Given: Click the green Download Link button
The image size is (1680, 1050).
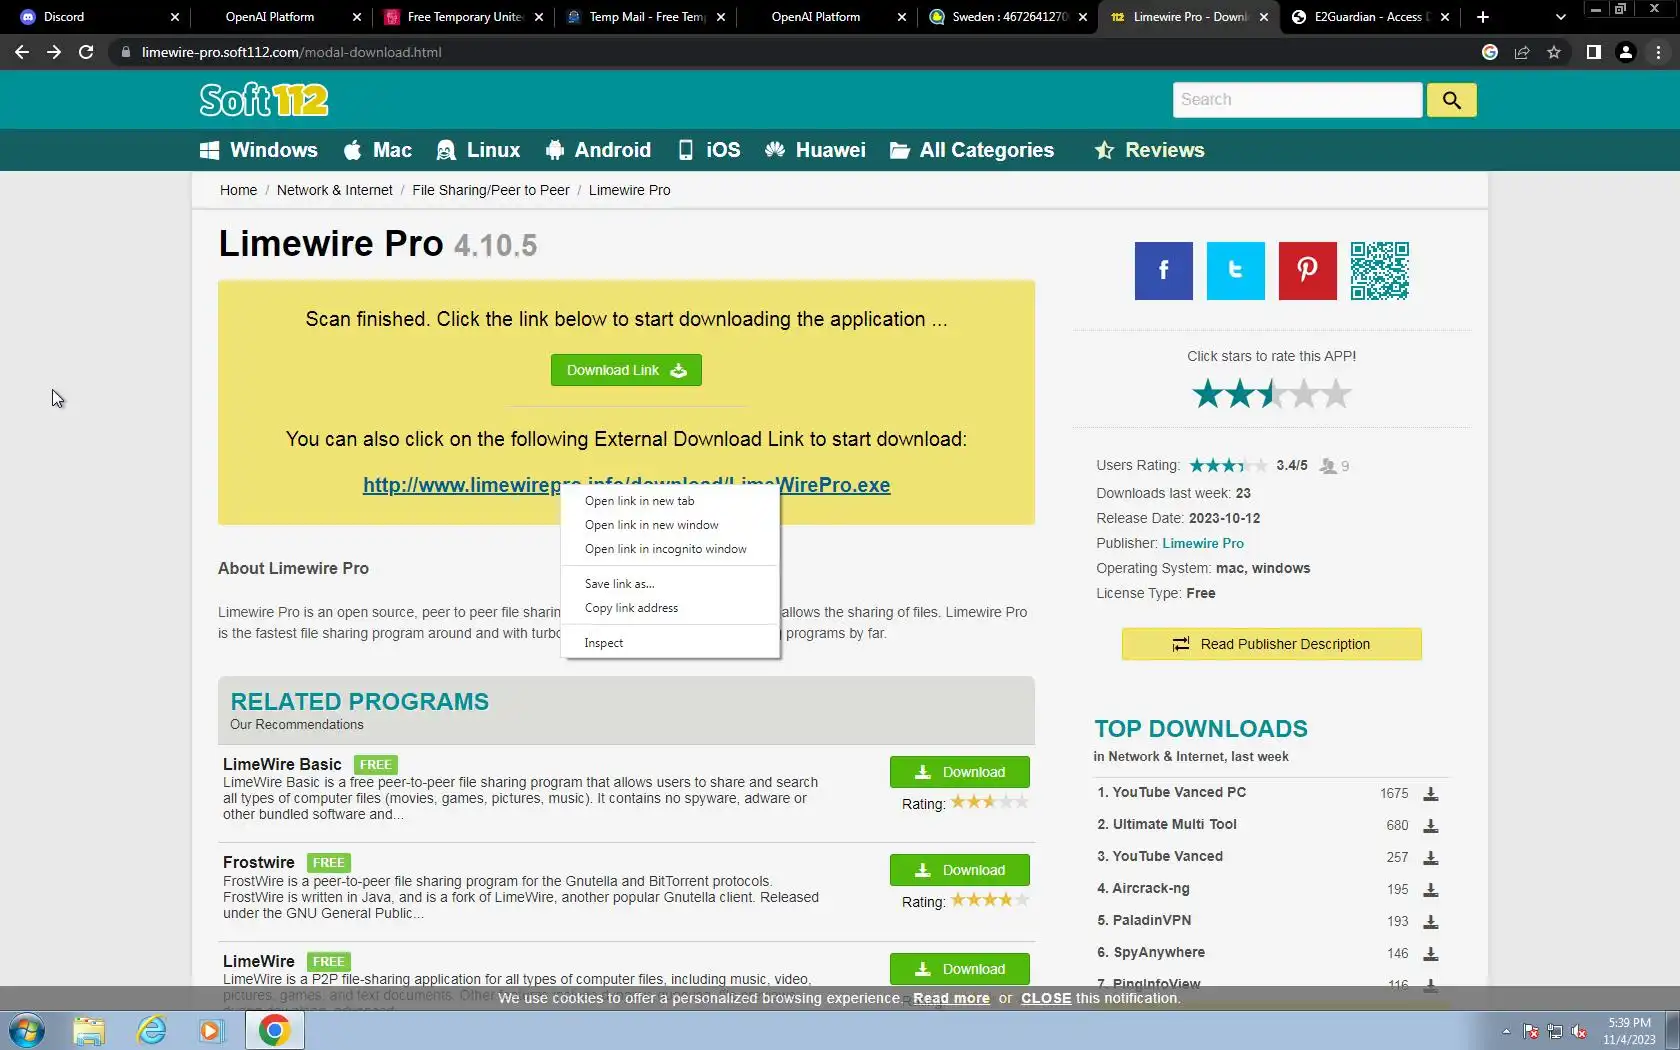Looking at the screenshot, I should point(626,370).
